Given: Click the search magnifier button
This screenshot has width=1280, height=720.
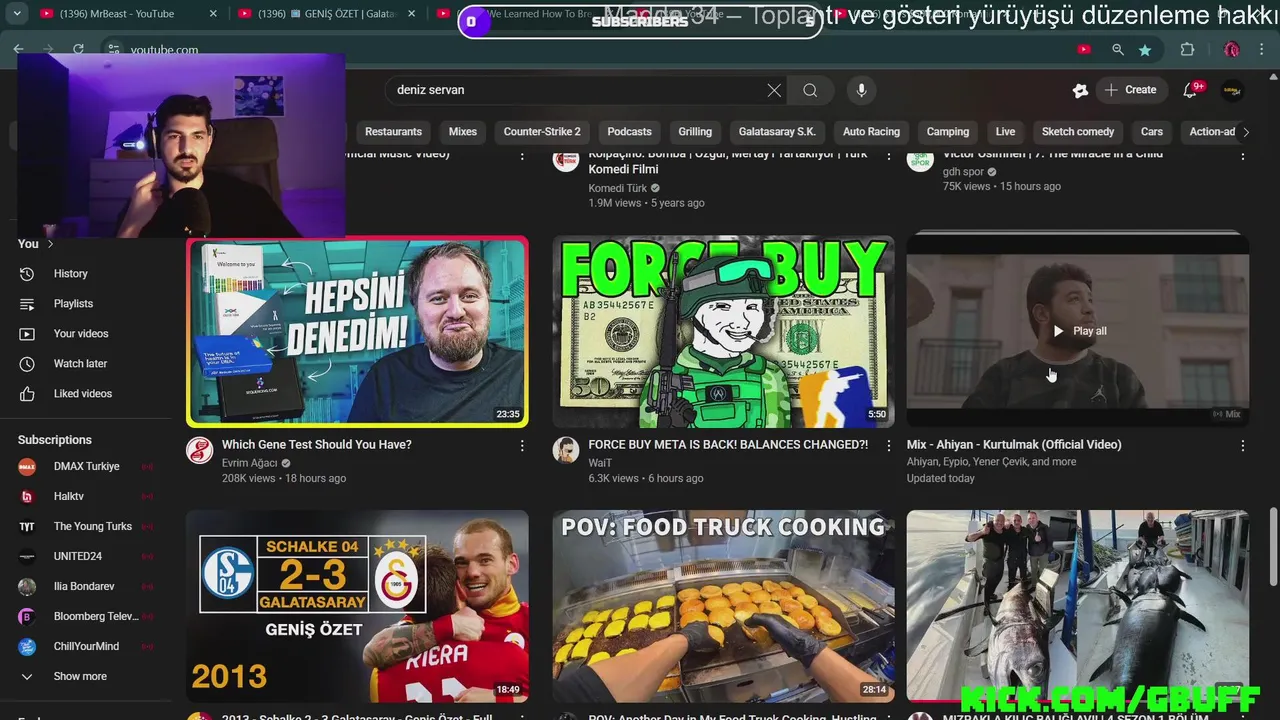Looking at the screenshot, I should [x=810, y=90].
